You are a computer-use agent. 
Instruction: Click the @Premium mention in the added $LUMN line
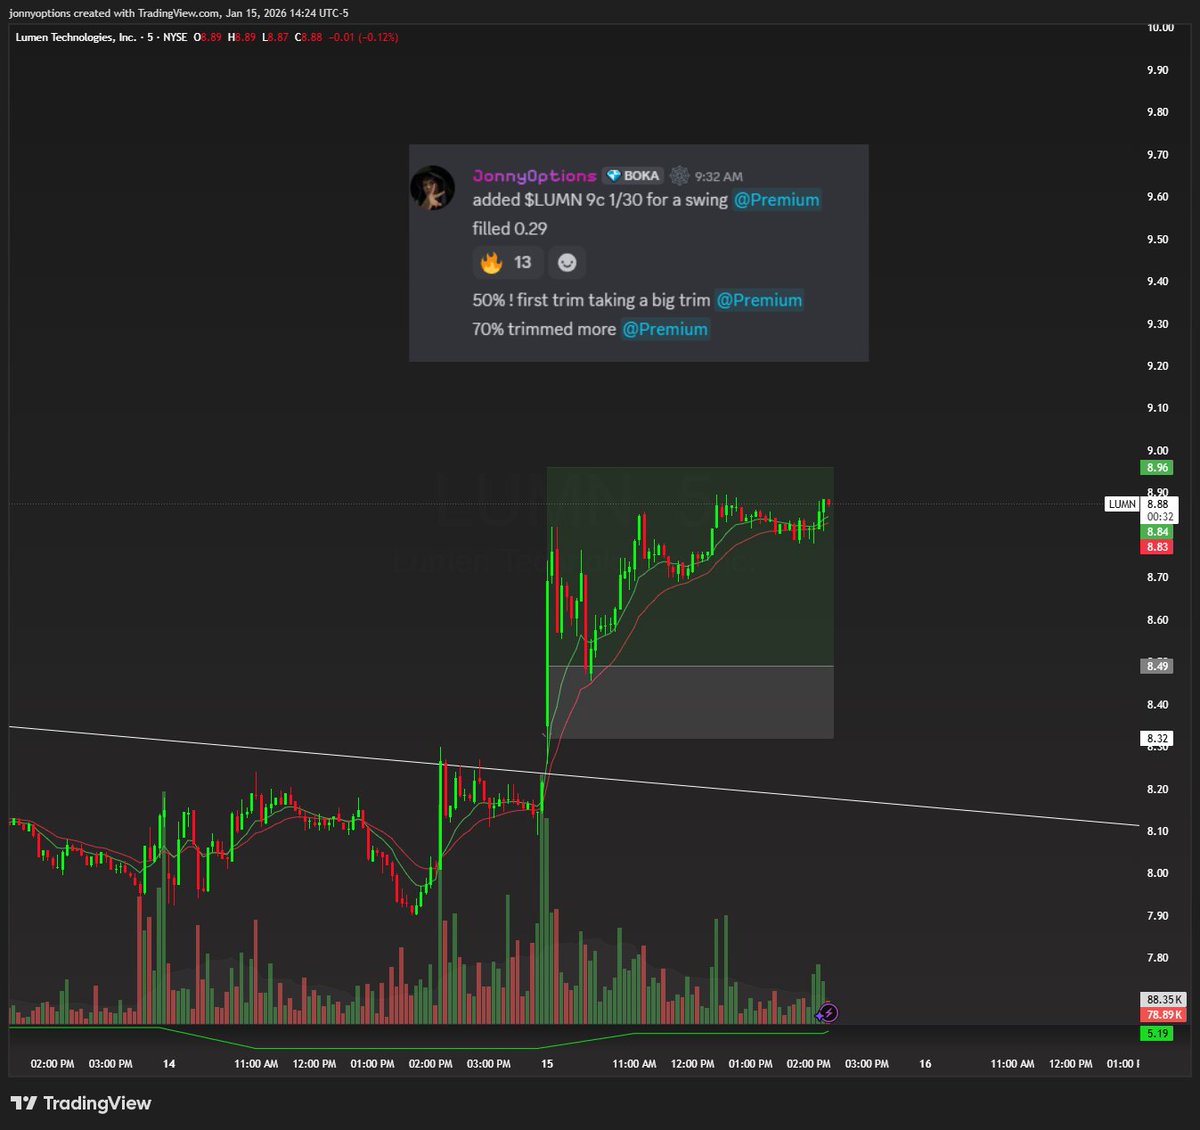coord(777,200)
